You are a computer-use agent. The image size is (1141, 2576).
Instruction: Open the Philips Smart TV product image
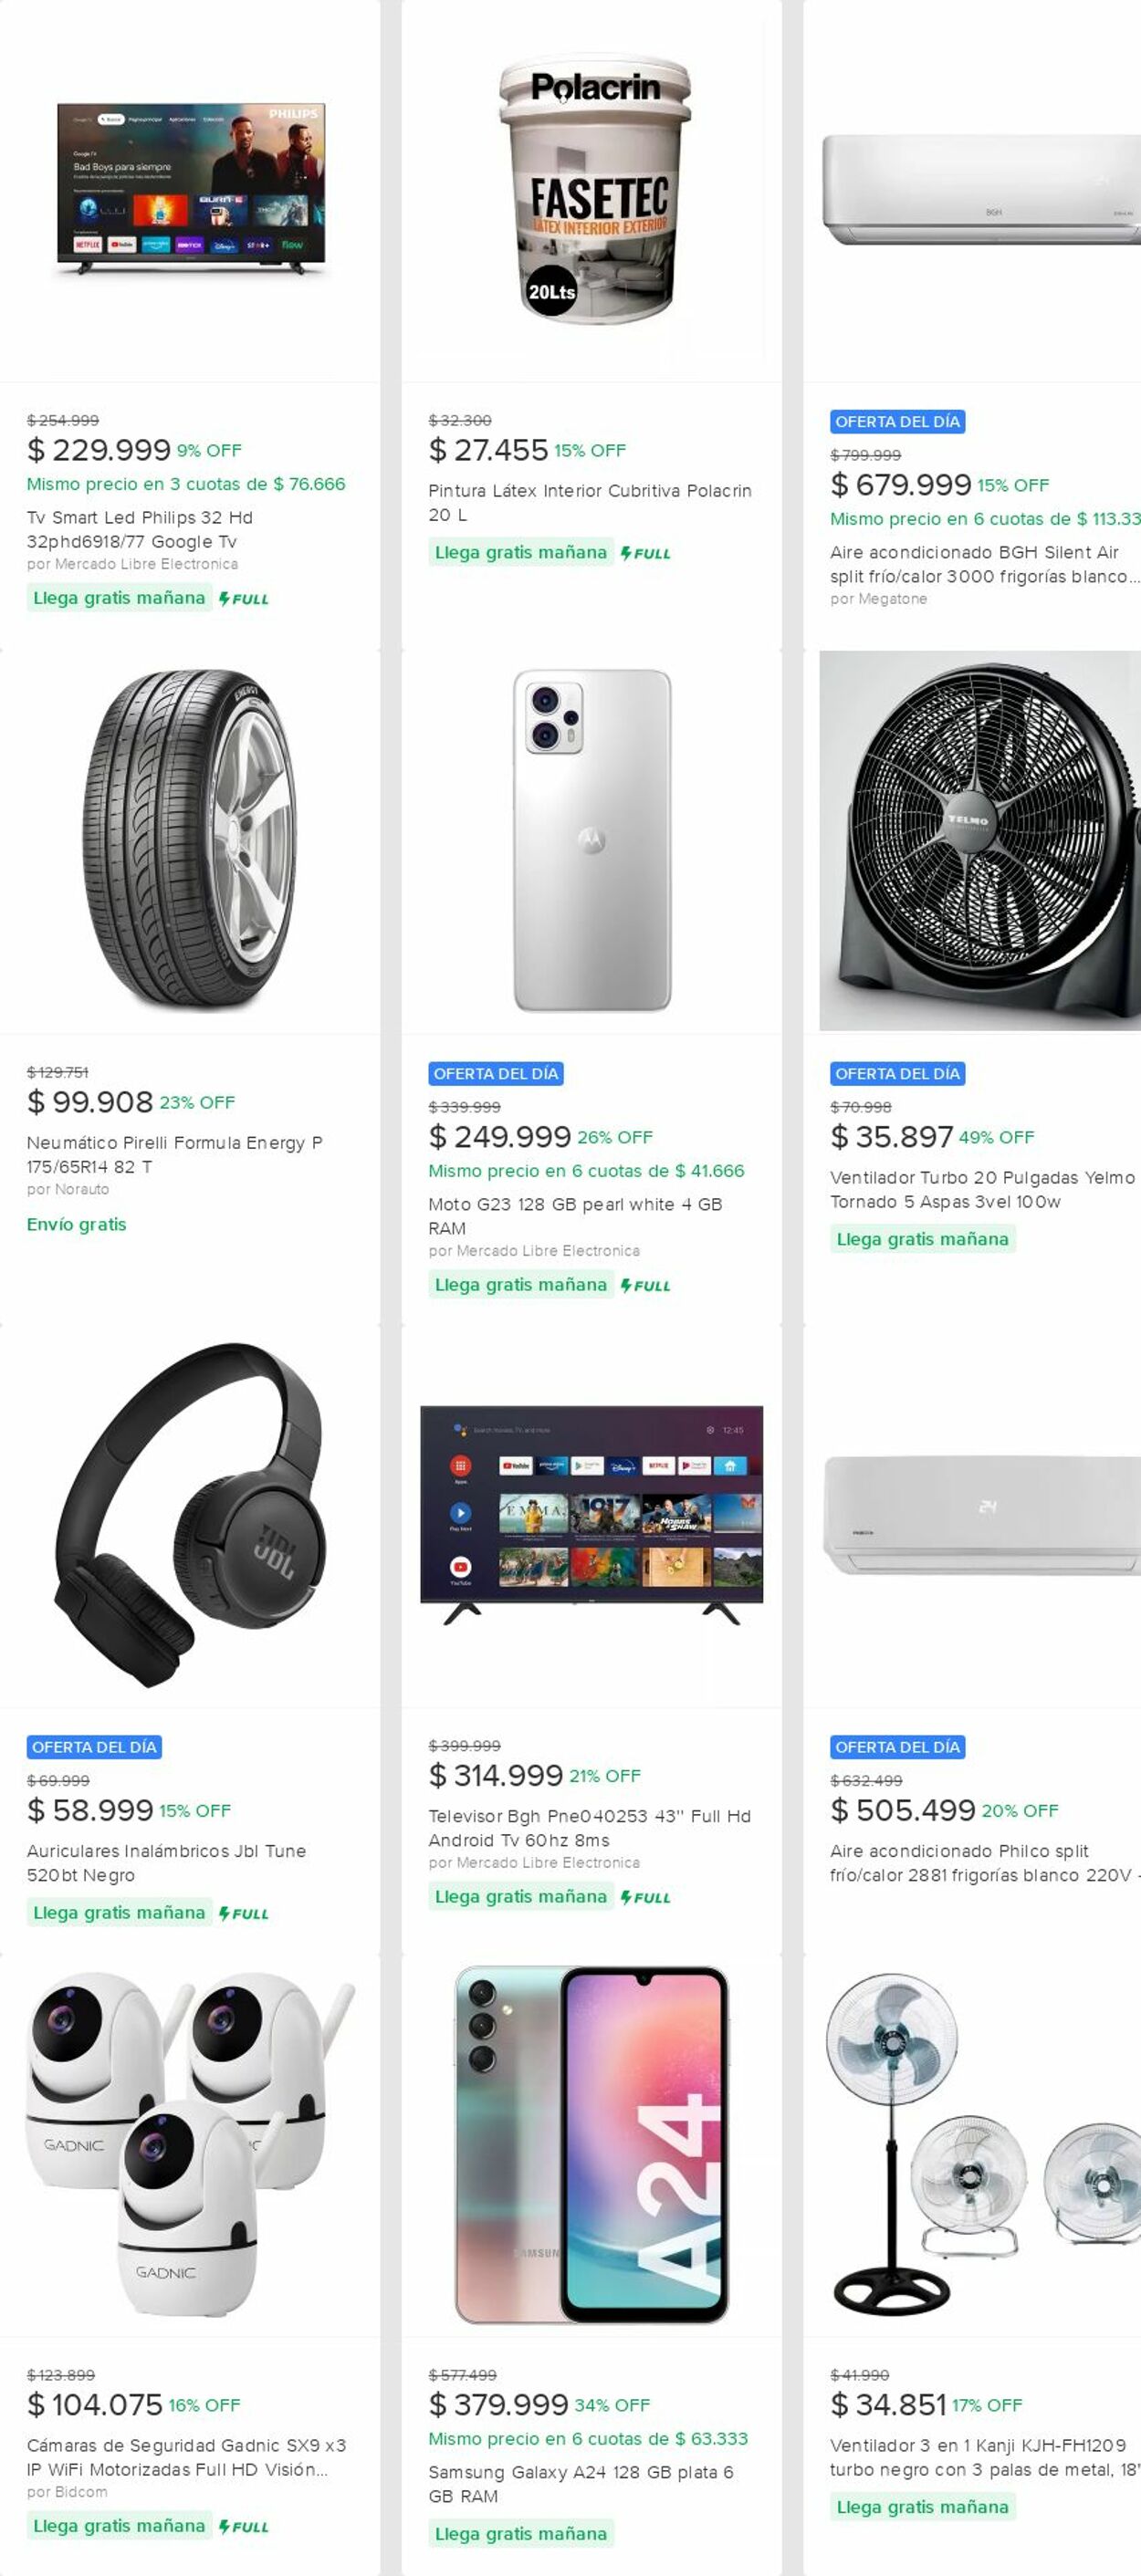(x=190, y=190)
